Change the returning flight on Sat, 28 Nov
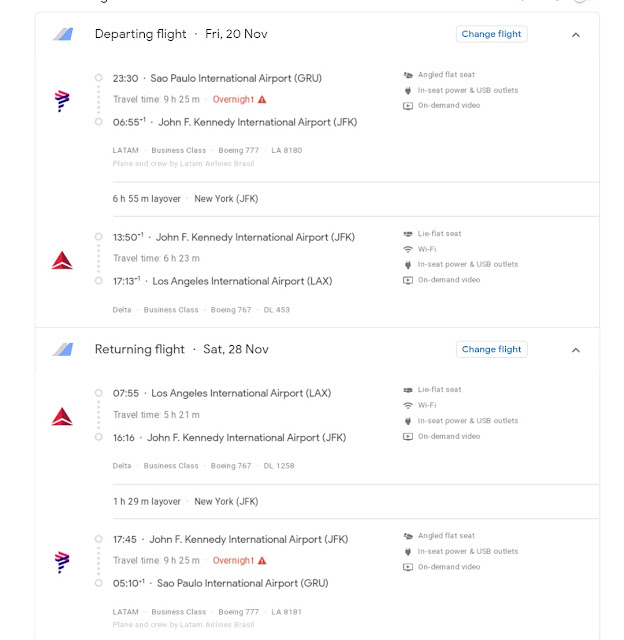This screenshot has width=624, height=640. click(x=492, y=349)
